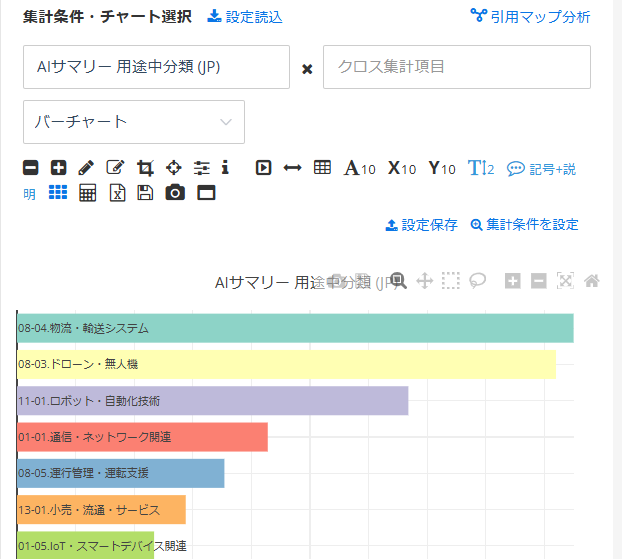Click the horizontal arrows swap icon

(x=292, y=168)
